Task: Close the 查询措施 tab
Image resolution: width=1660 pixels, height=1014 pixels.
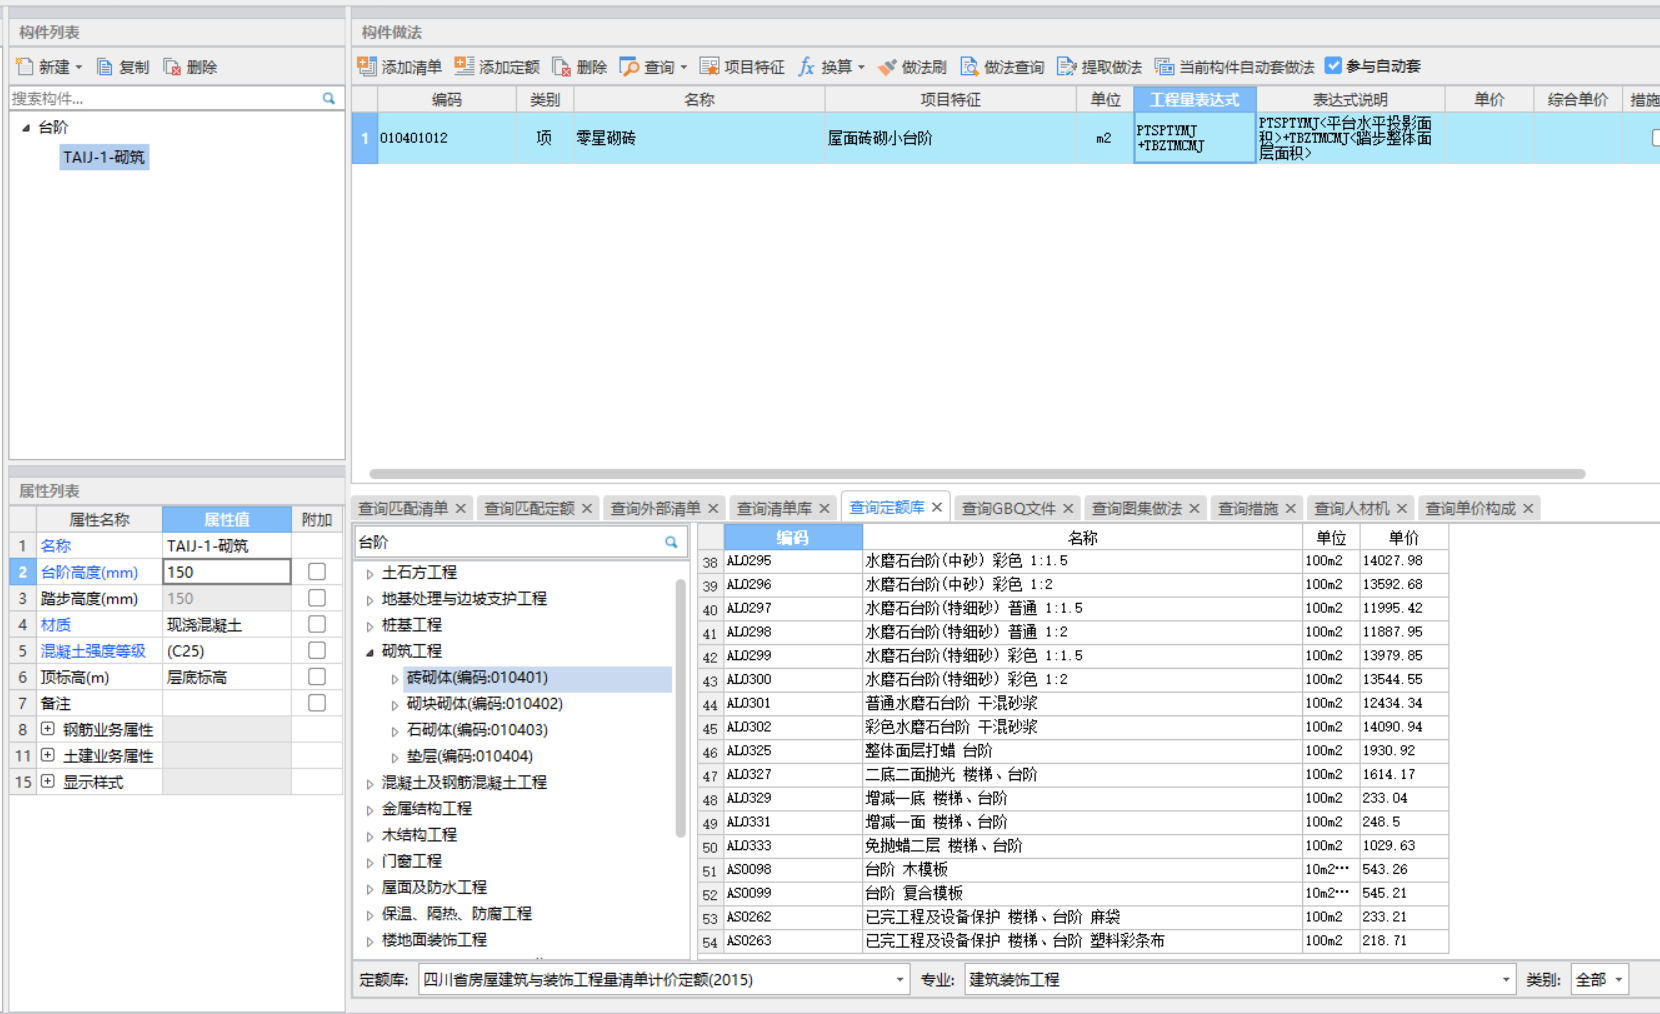Action: pos(1290,508)
